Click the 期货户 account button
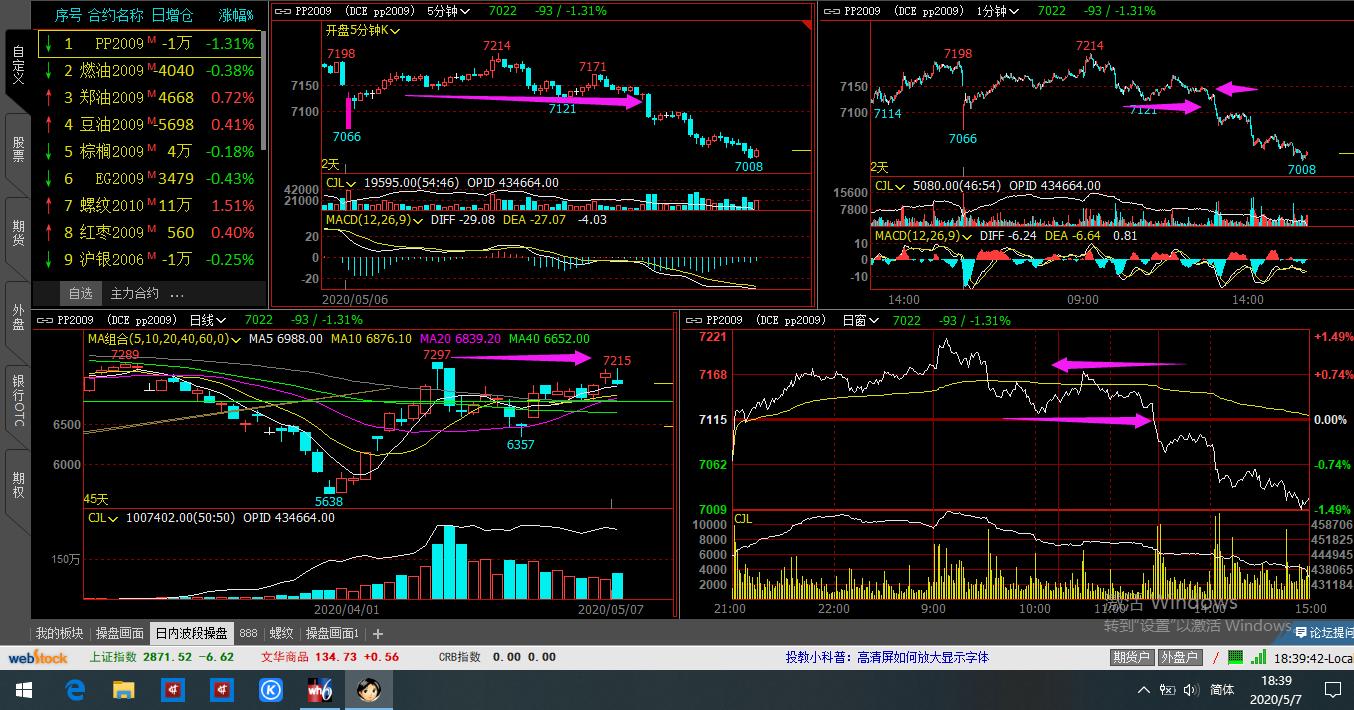This screenshot has height=710, width=1354. [1131, 658]
